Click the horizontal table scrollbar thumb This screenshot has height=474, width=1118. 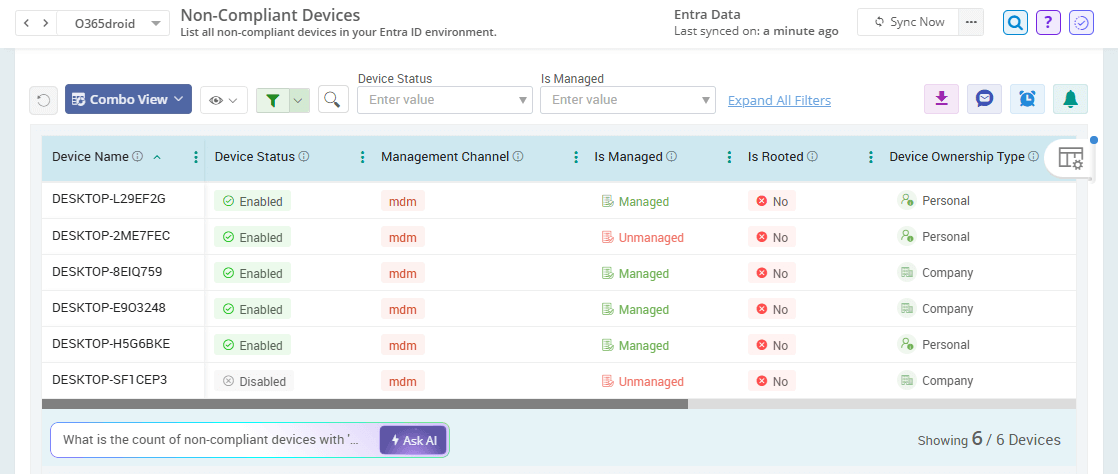pyautogui.click(x=365, y=403)
